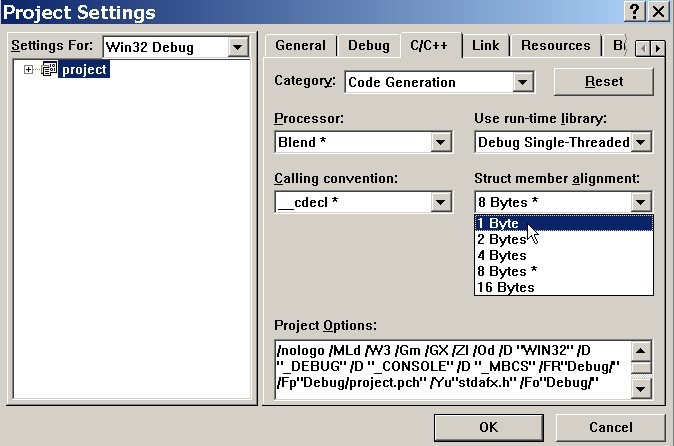Click the Cancel button
This screenshot has height=446, width=674.
coord(610,427)
